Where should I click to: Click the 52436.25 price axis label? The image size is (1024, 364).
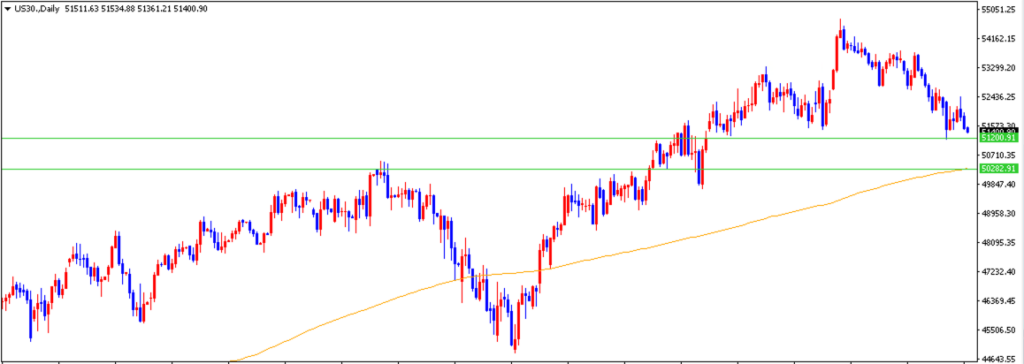(998, 97)
